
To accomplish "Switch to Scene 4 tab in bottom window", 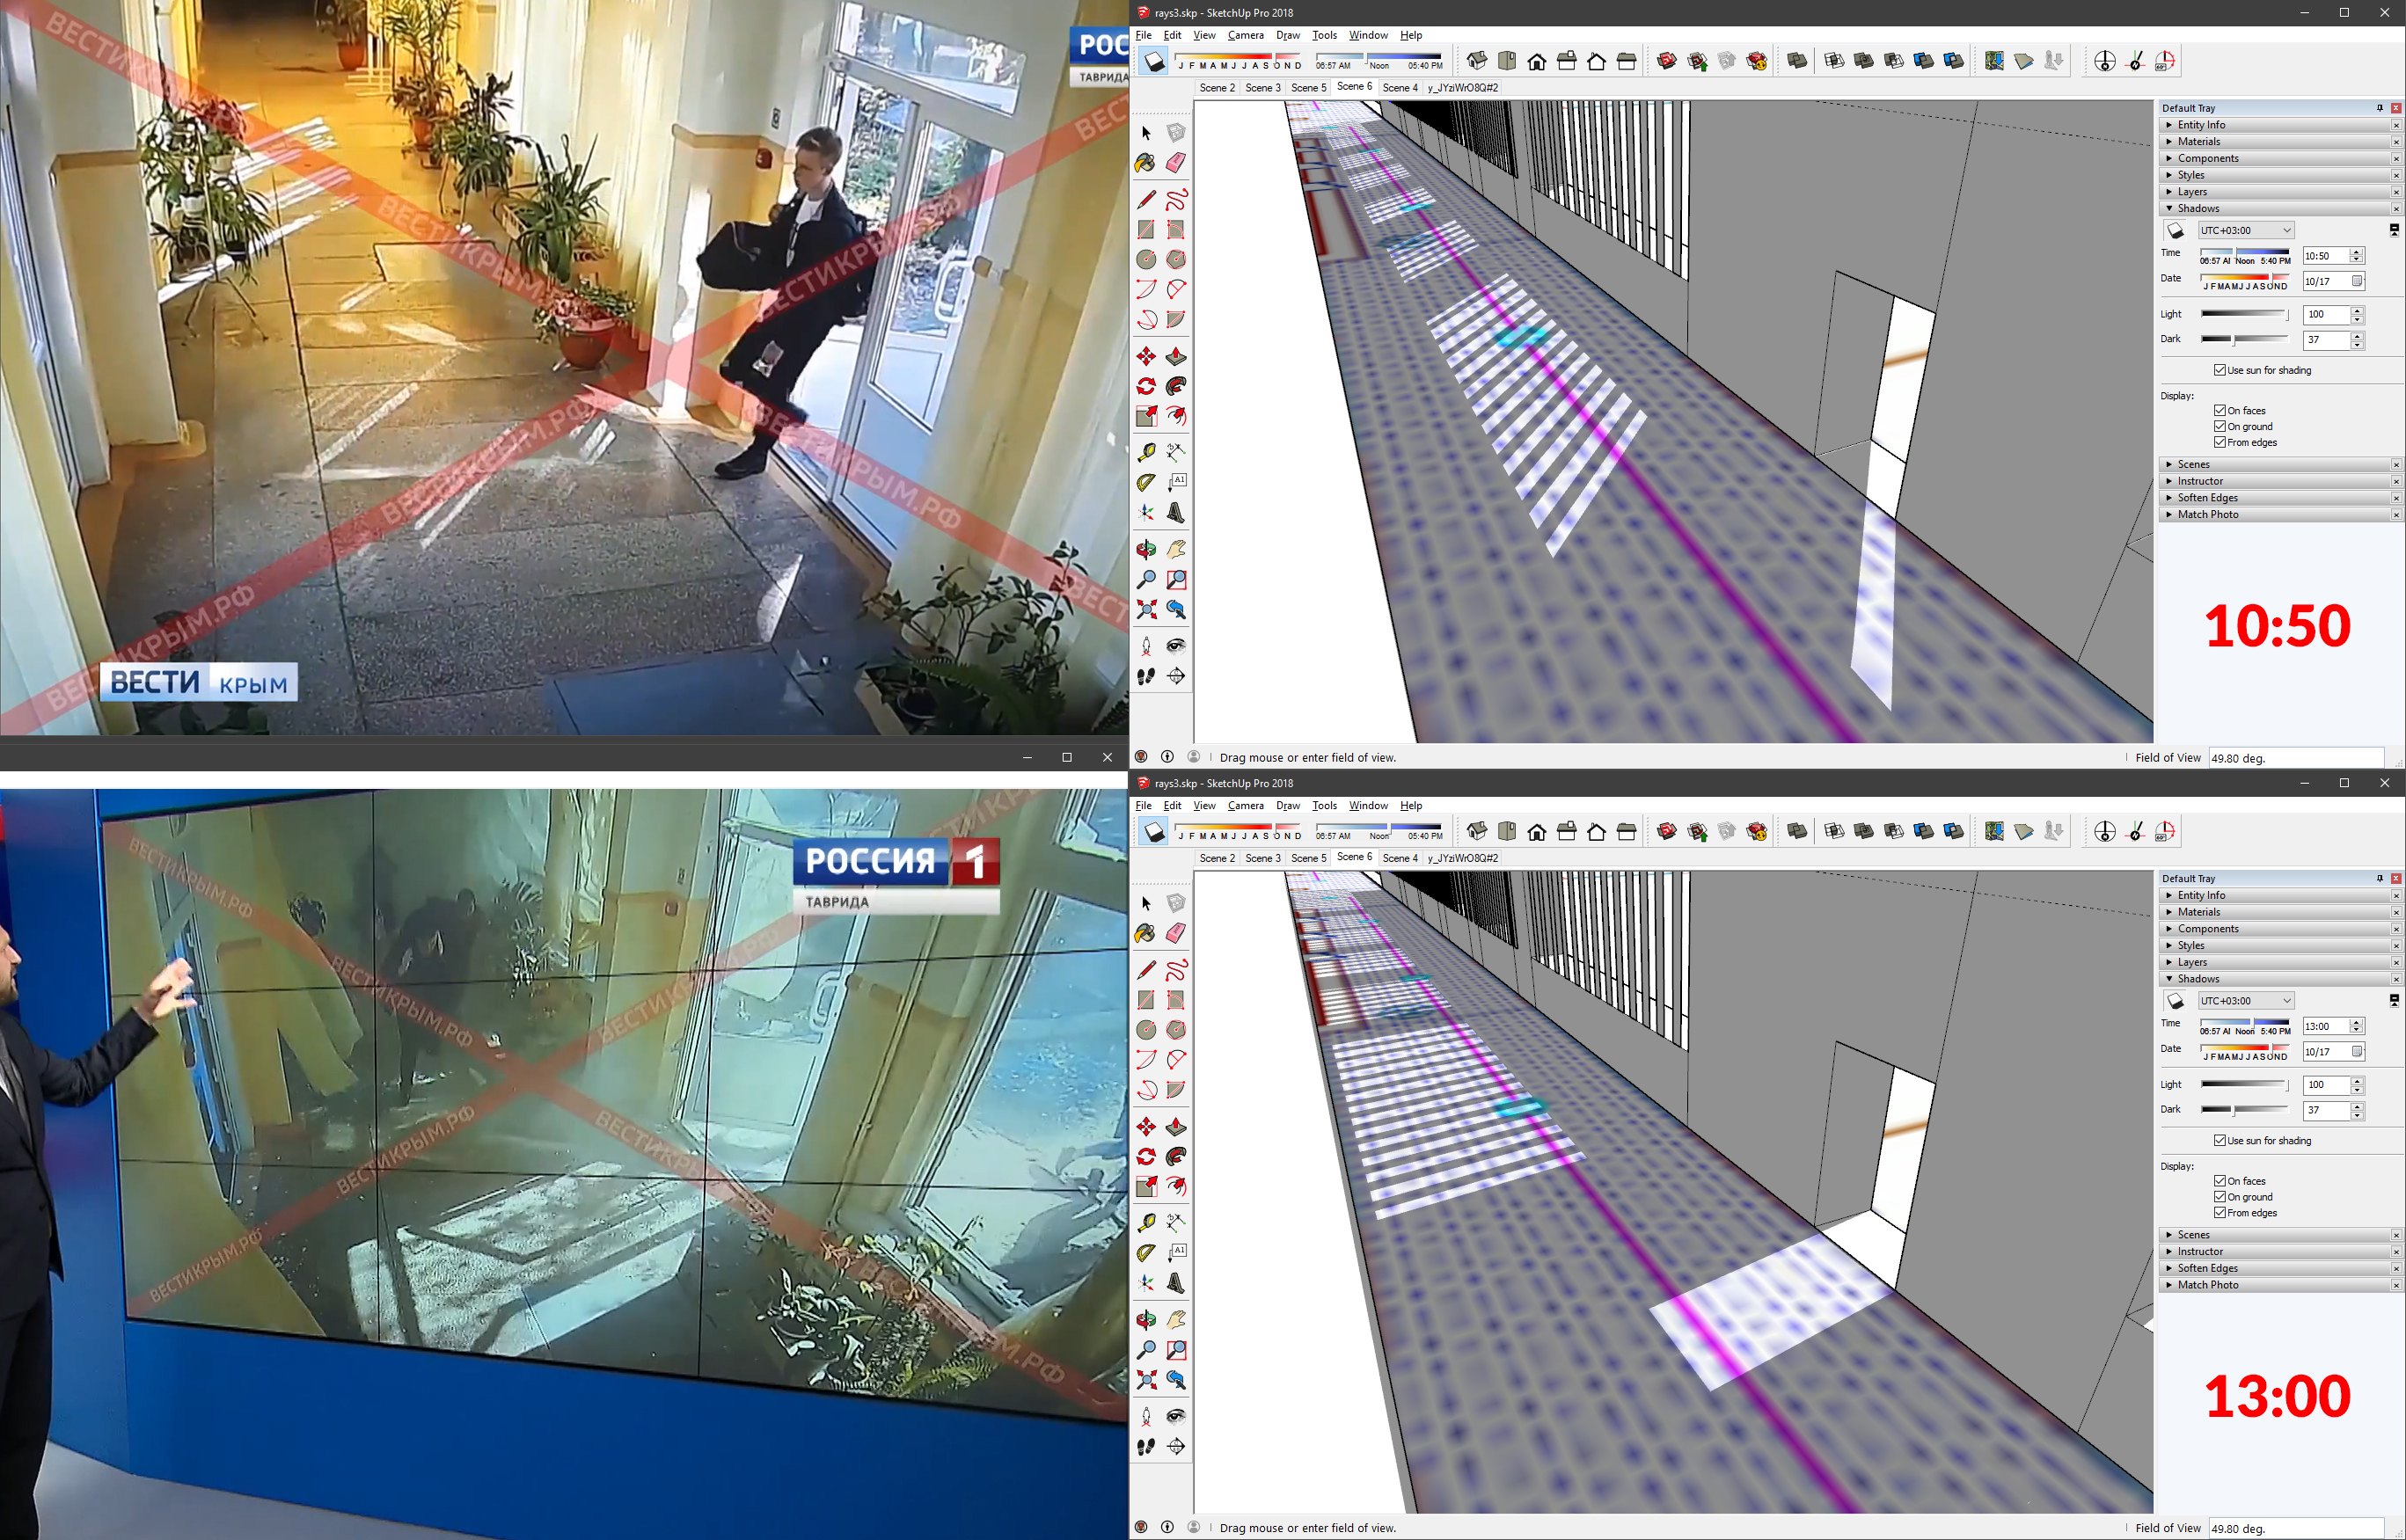I will tap(1399, 858).
